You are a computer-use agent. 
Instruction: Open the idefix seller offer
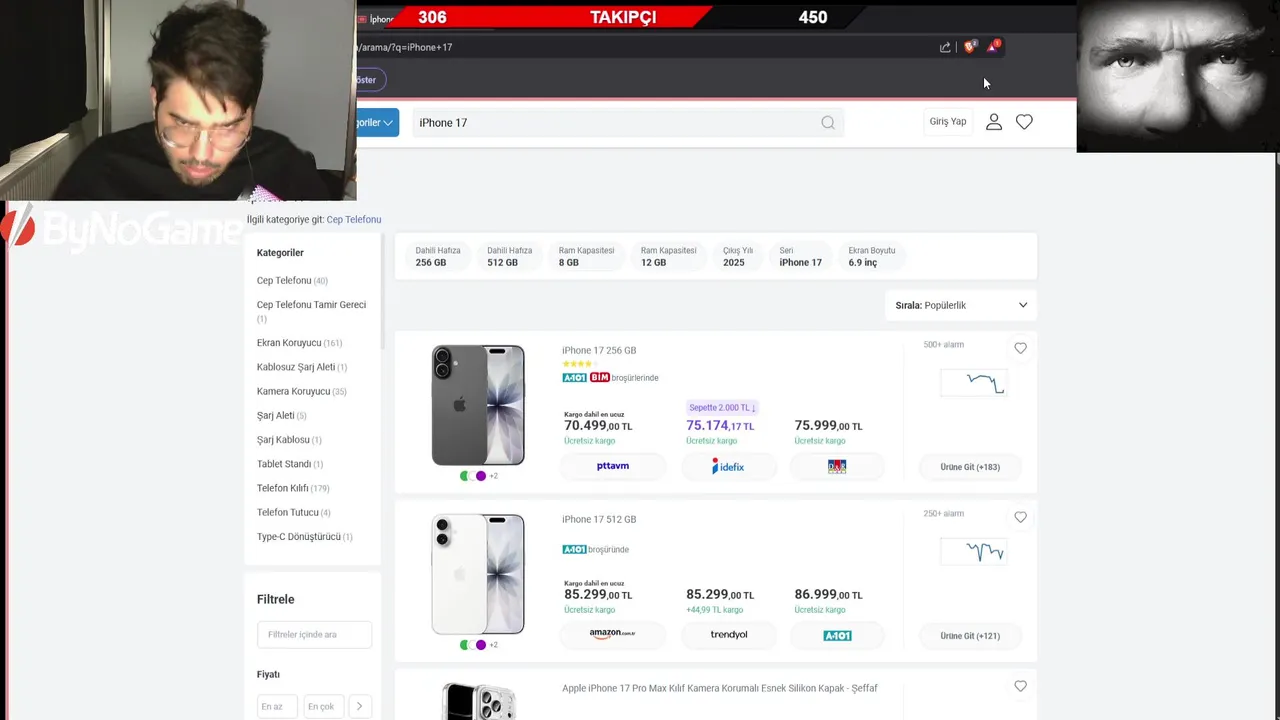click(728, 466)
